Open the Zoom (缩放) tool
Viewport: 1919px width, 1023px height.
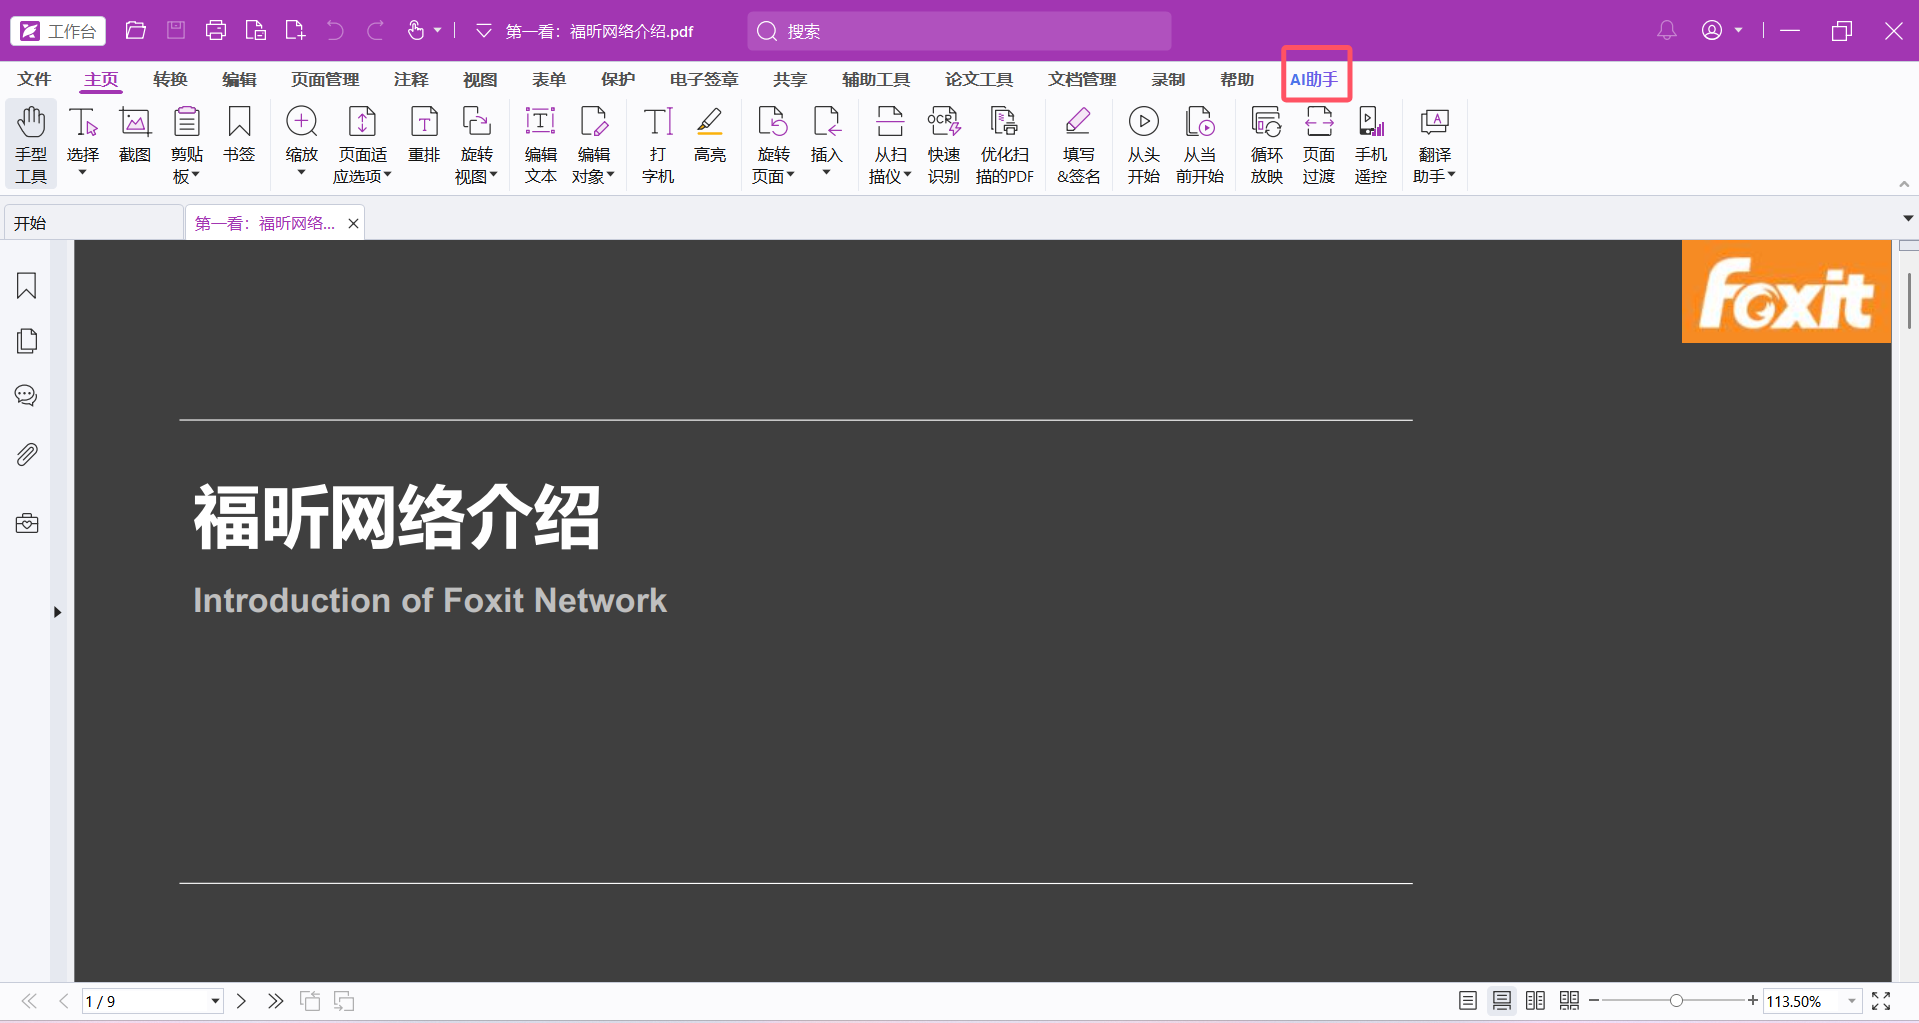(x=301, y=145)
